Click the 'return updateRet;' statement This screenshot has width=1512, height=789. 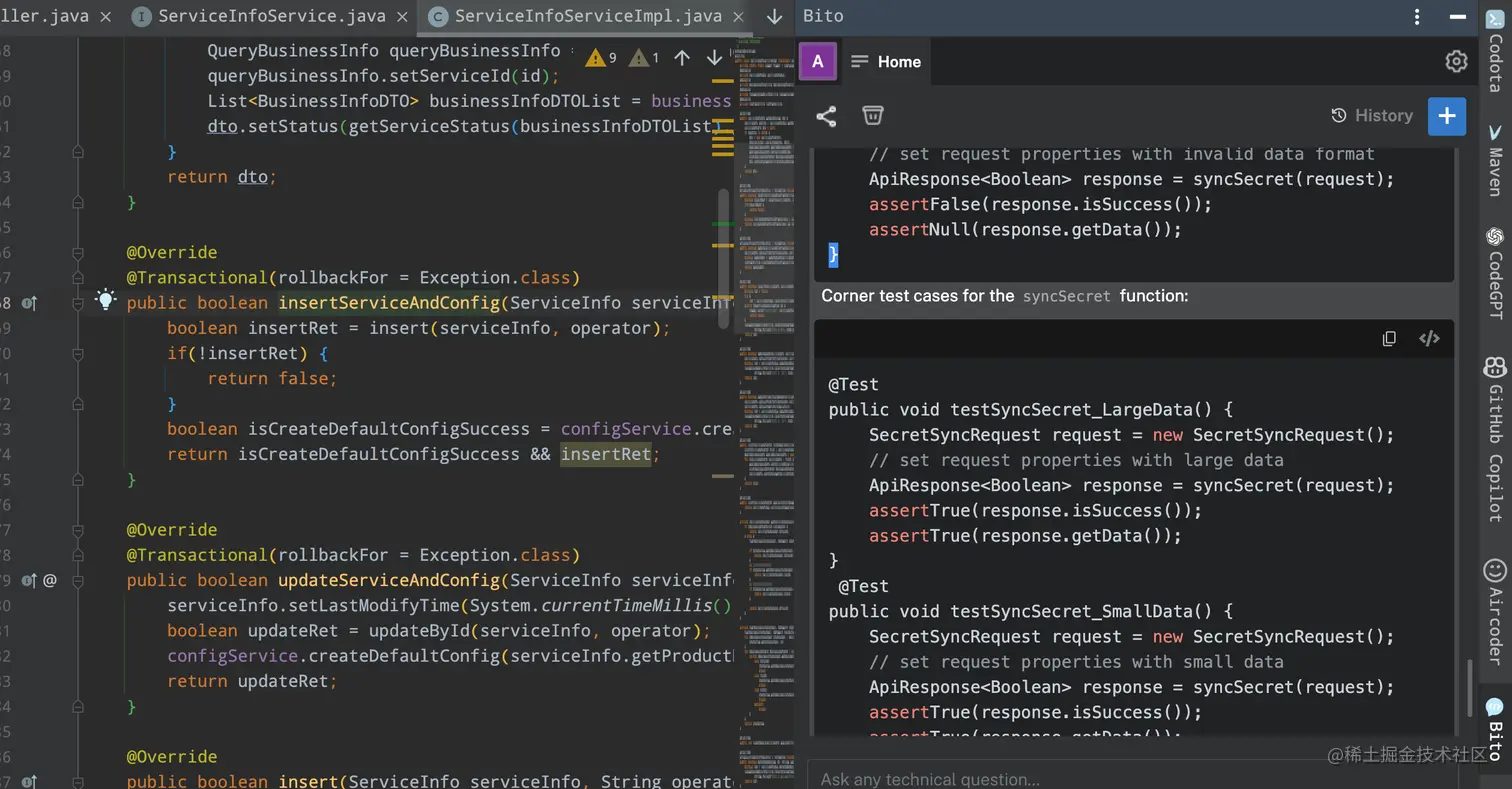pyautogui.click(x=252, y=681)
